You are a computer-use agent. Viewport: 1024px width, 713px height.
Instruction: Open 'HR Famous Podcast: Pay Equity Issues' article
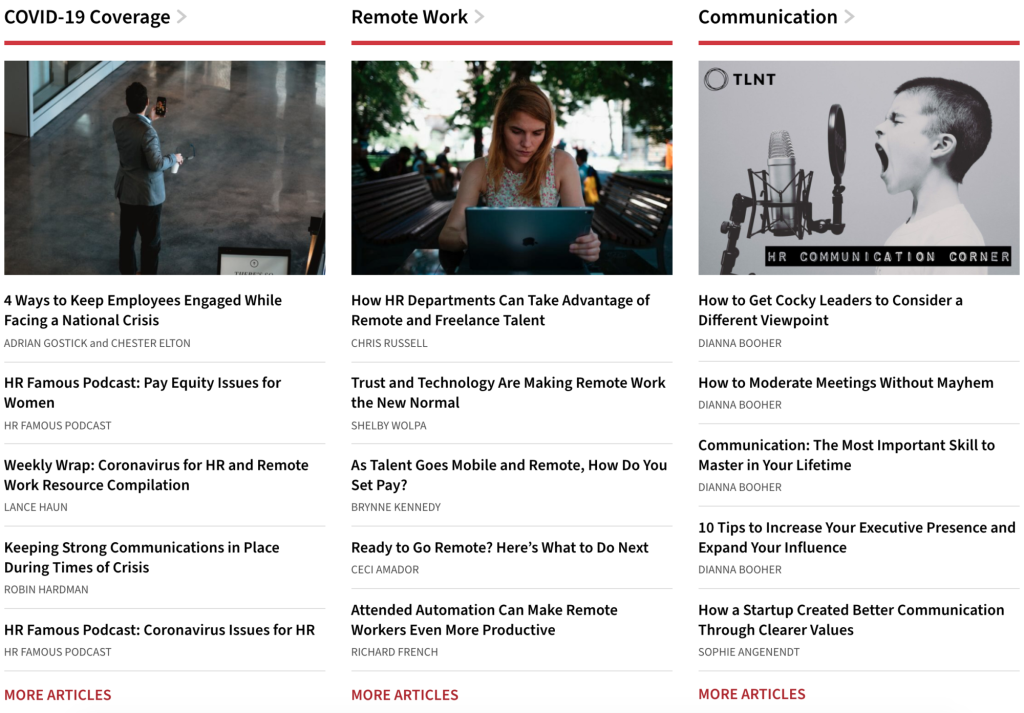pos(142,392)
